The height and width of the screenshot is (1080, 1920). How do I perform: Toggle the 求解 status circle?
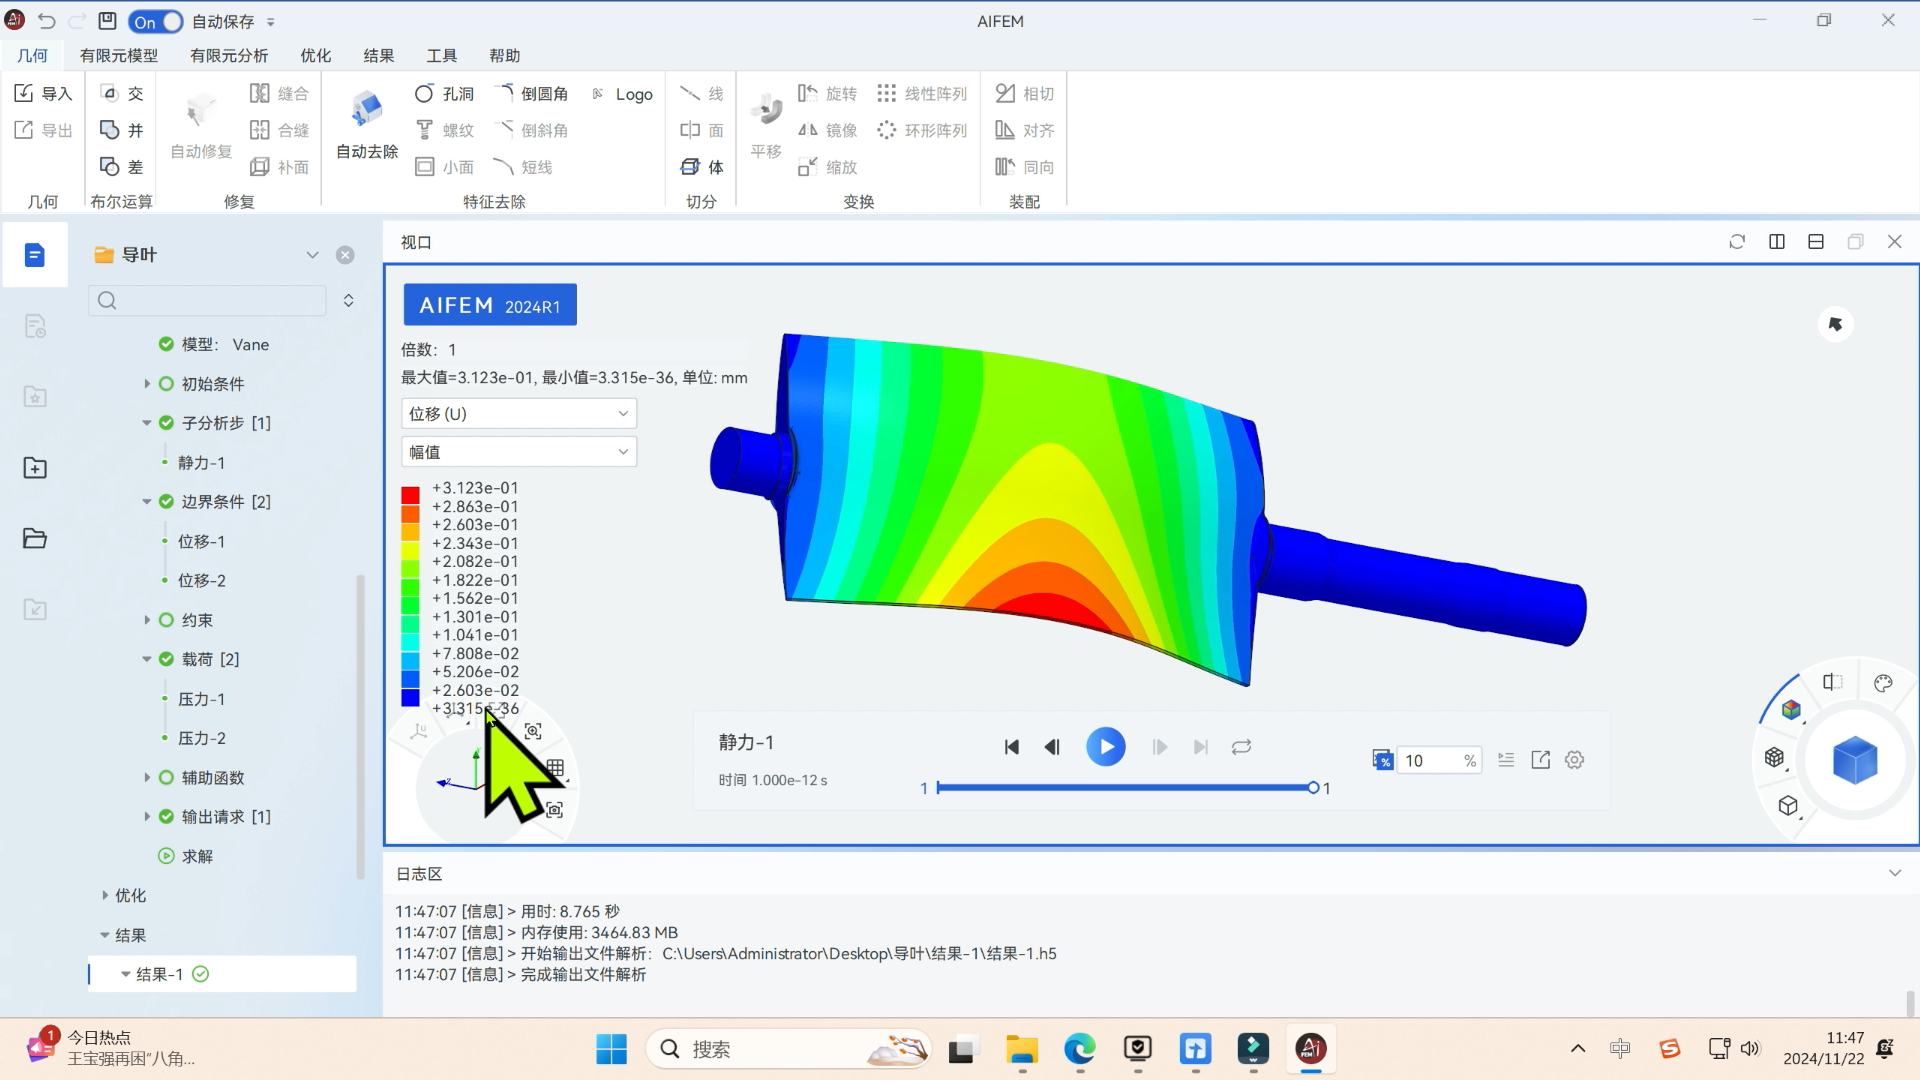(x=166, y=856)
